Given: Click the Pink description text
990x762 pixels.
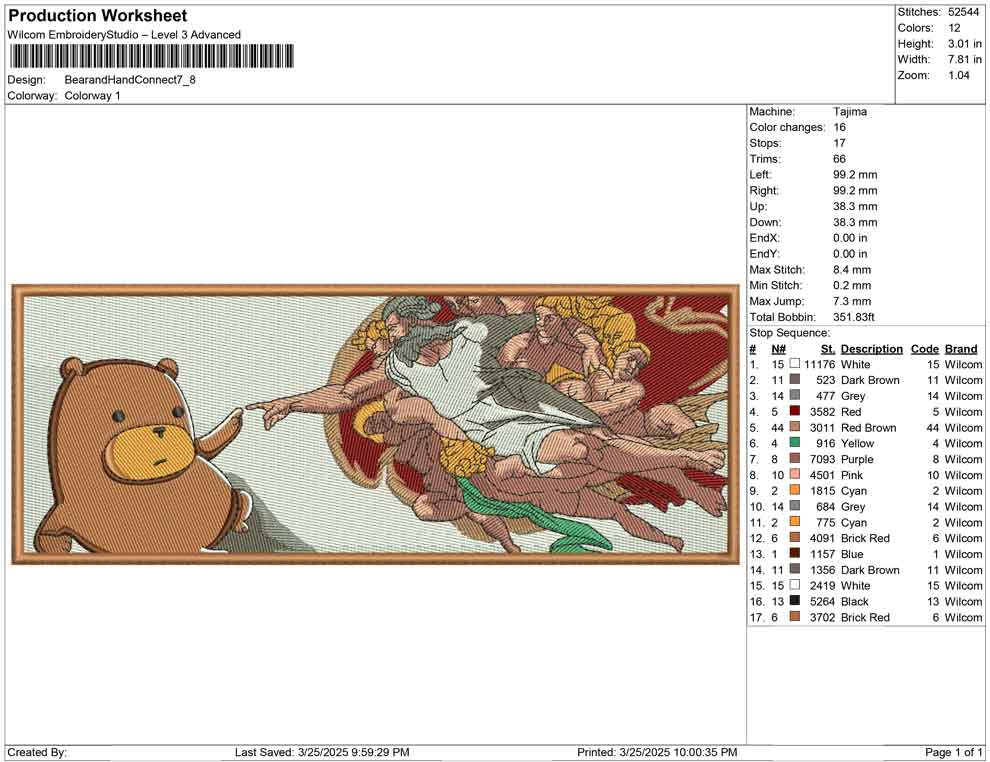Looking at the screenshot, I should point(852,475).
